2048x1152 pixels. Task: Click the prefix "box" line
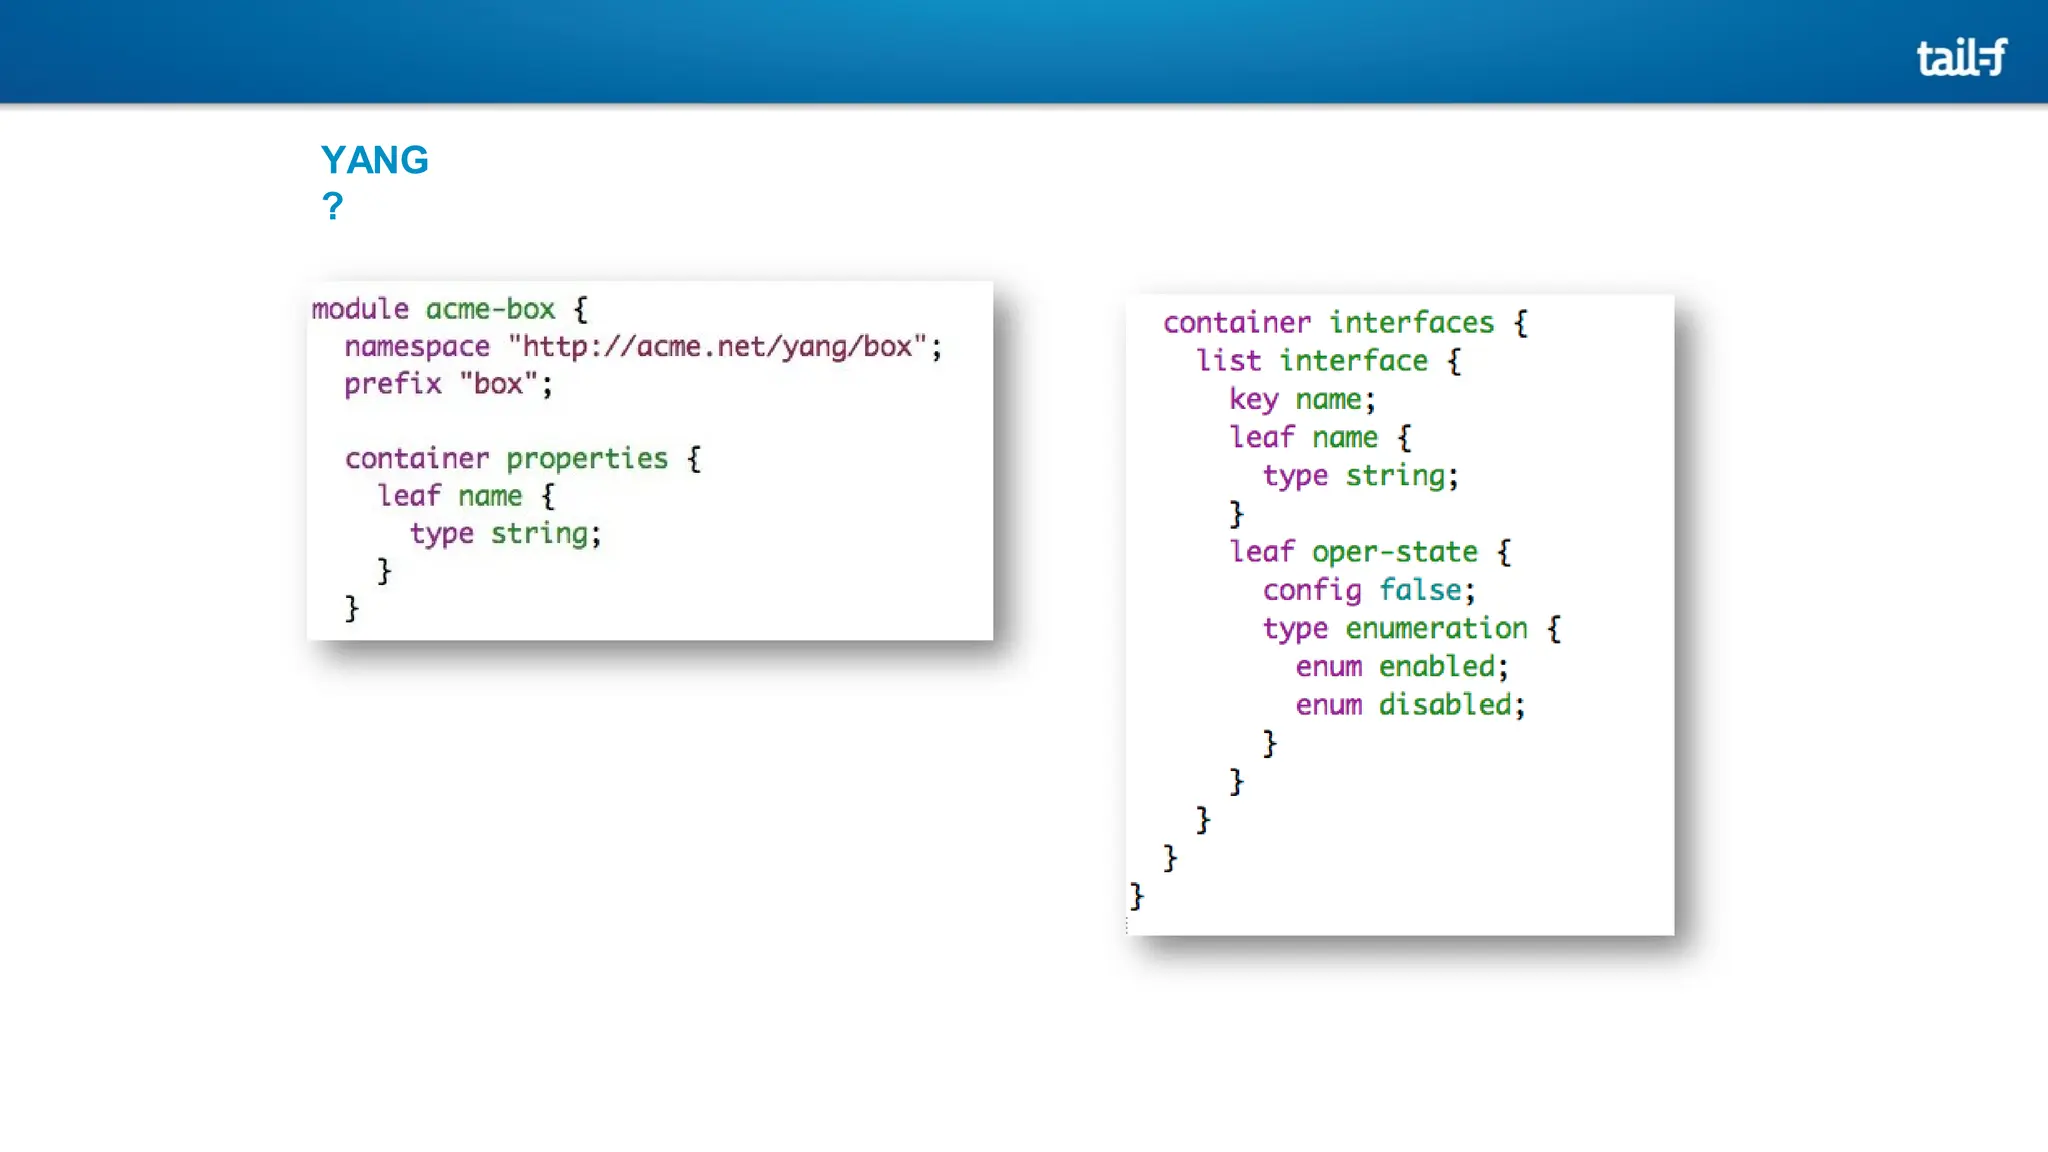(447, 384)
